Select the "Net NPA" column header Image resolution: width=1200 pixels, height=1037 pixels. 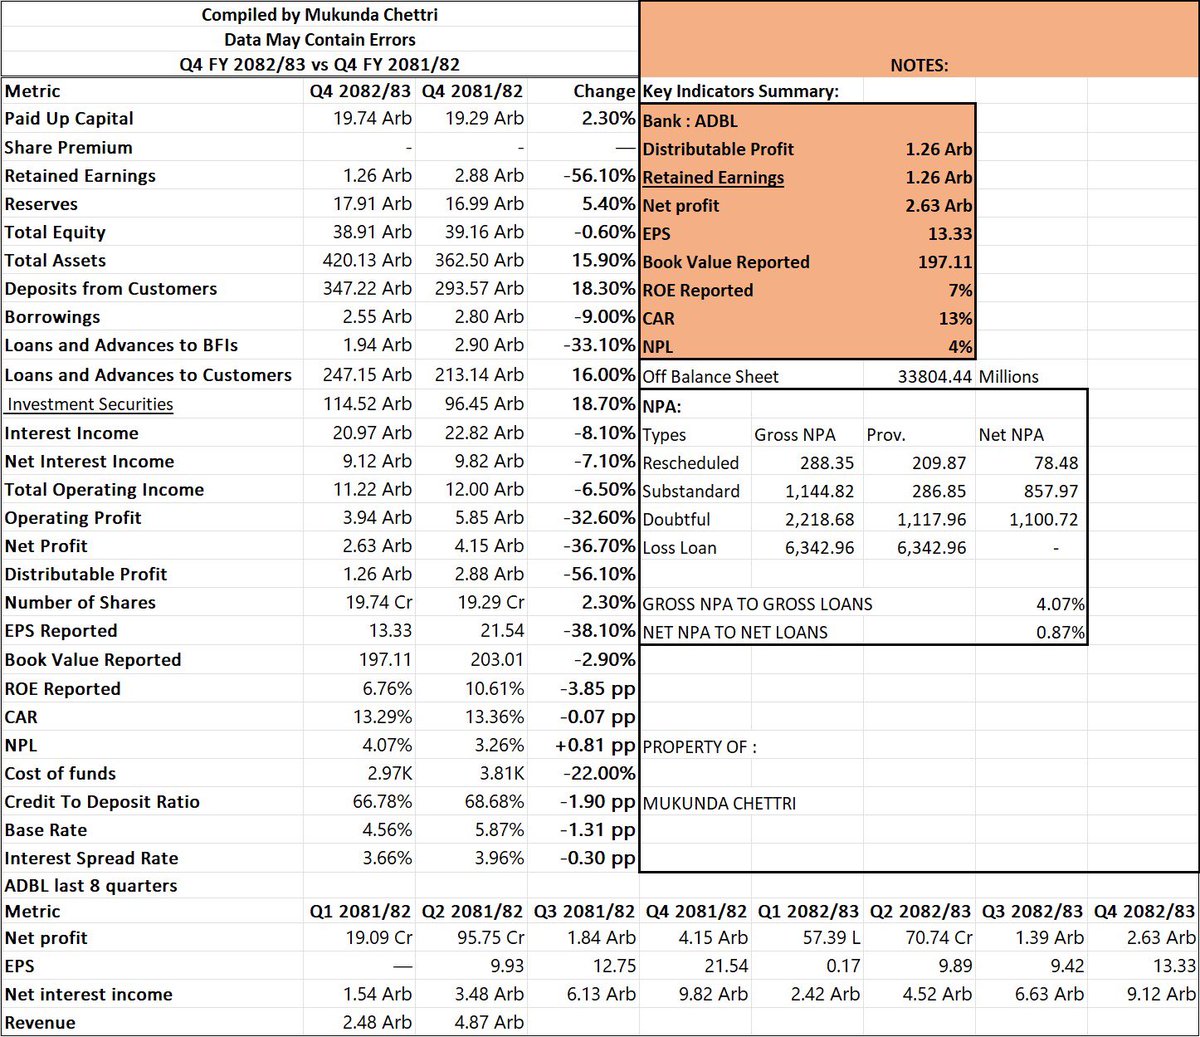[1011, 435]
